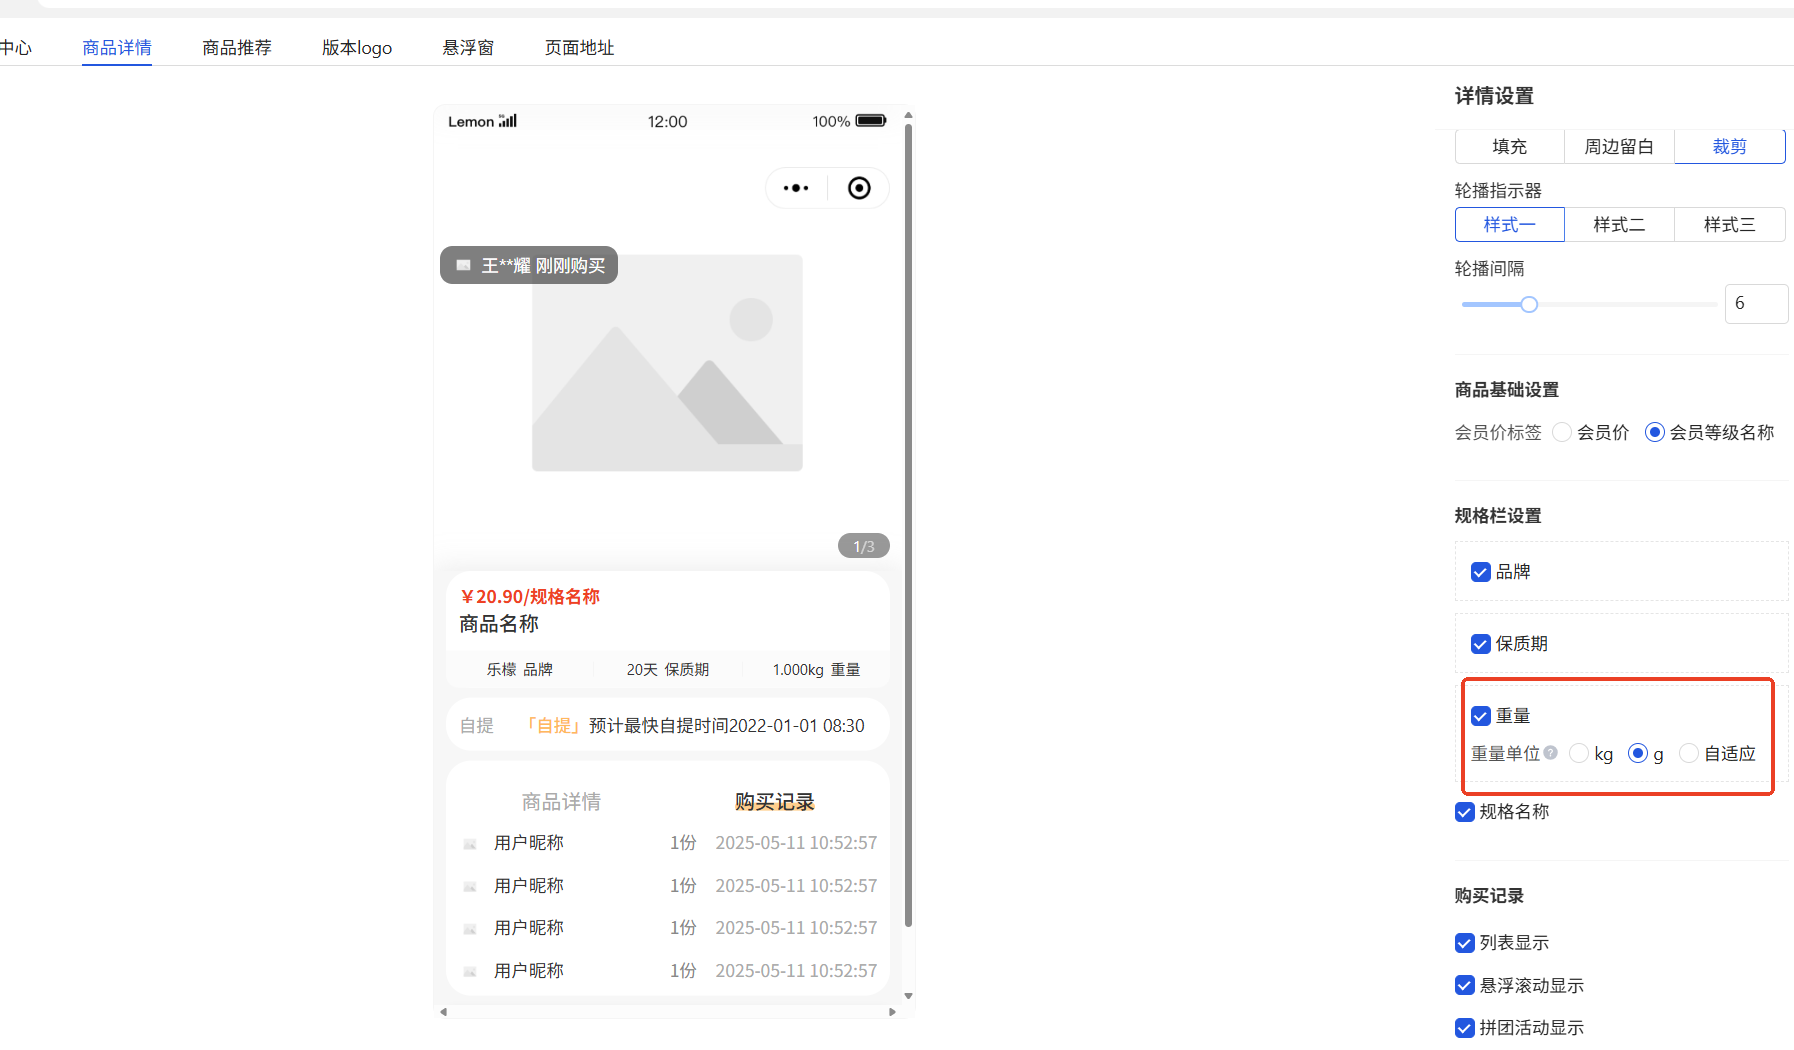Image resolution: width=1794 pixels, height=1050 pixels.
Task: Click the left horizontal scroll arrow
Action: point(443,1012)
